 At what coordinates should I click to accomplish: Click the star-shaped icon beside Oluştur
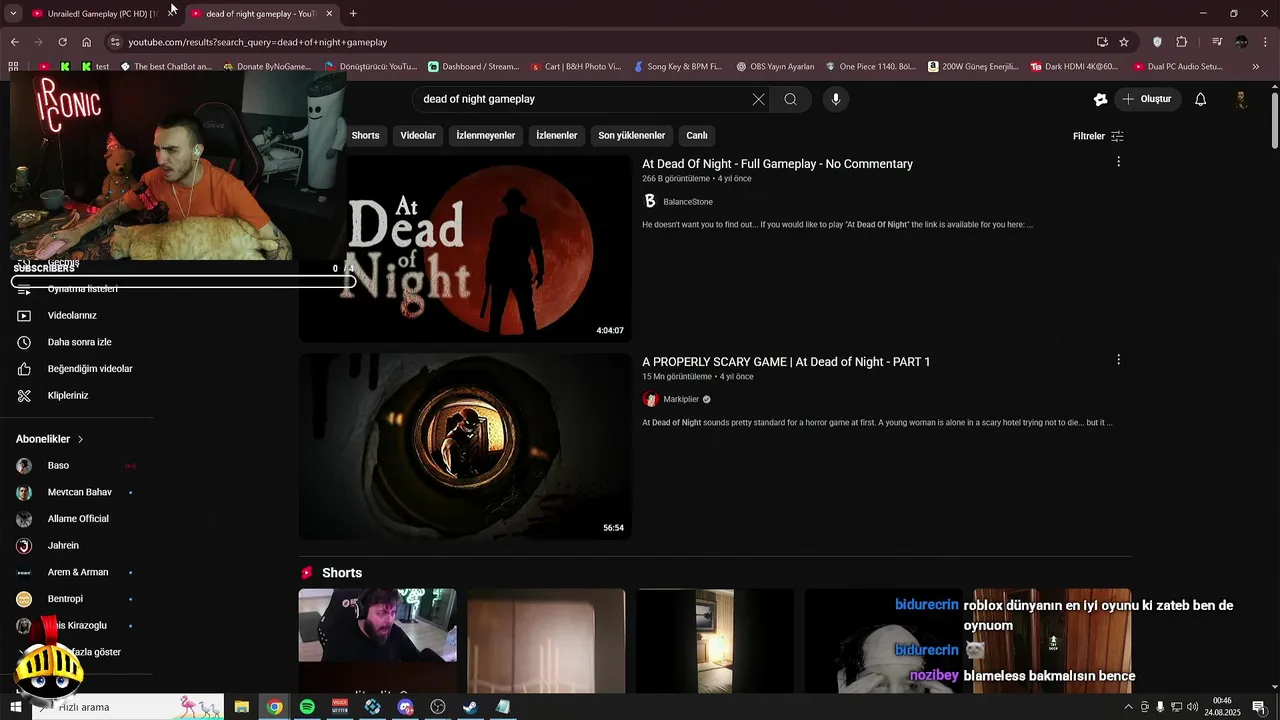coord(1100,99)
